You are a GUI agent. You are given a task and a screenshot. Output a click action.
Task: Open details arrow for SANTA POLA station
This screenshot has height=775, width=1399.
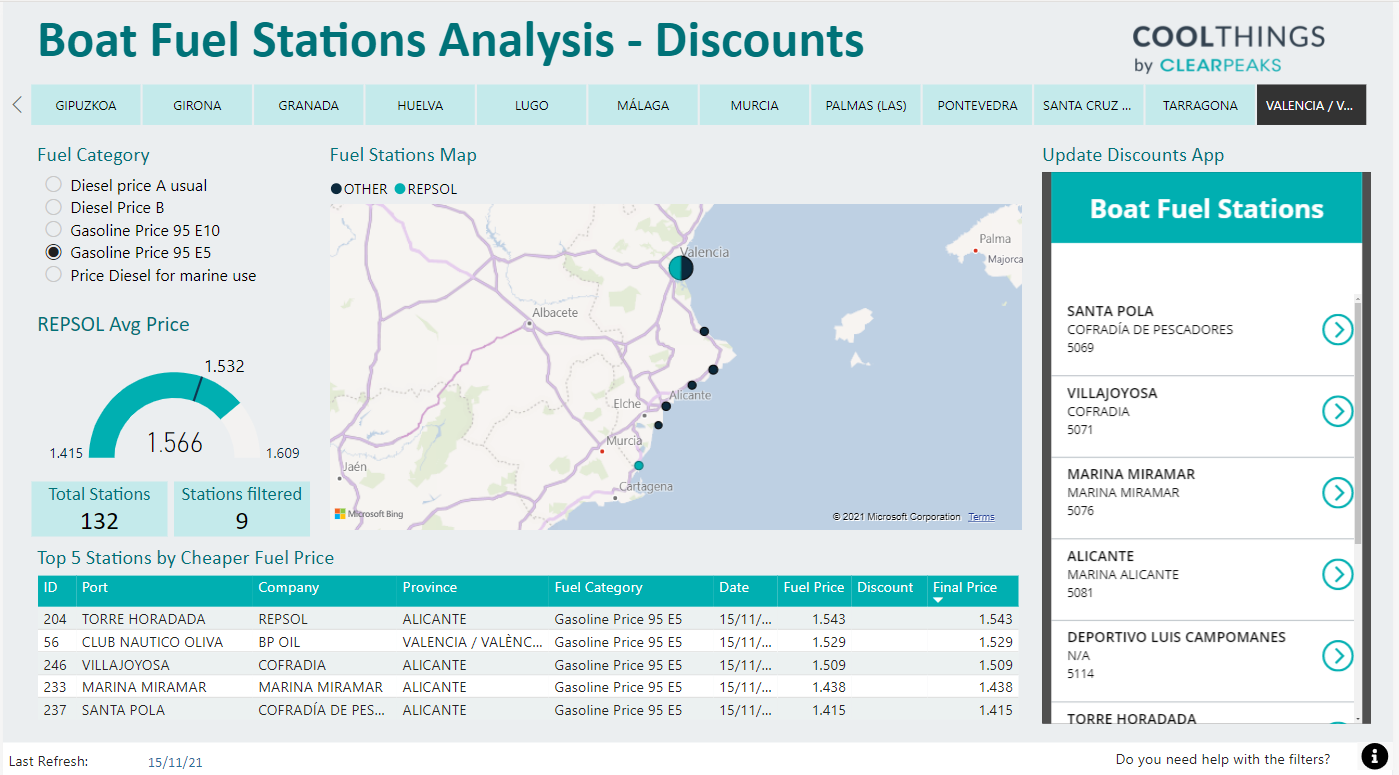coord(1337,329)
